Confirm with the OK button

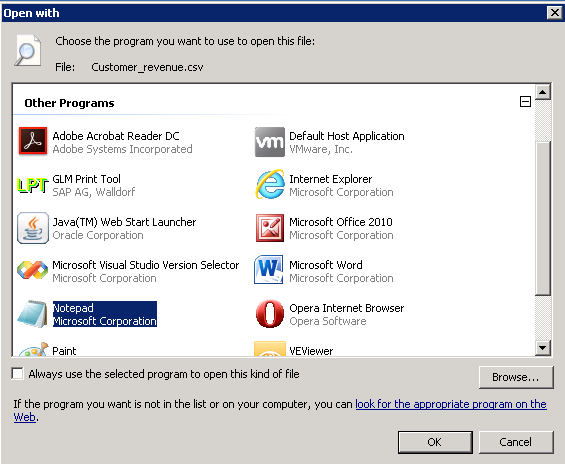435,442
